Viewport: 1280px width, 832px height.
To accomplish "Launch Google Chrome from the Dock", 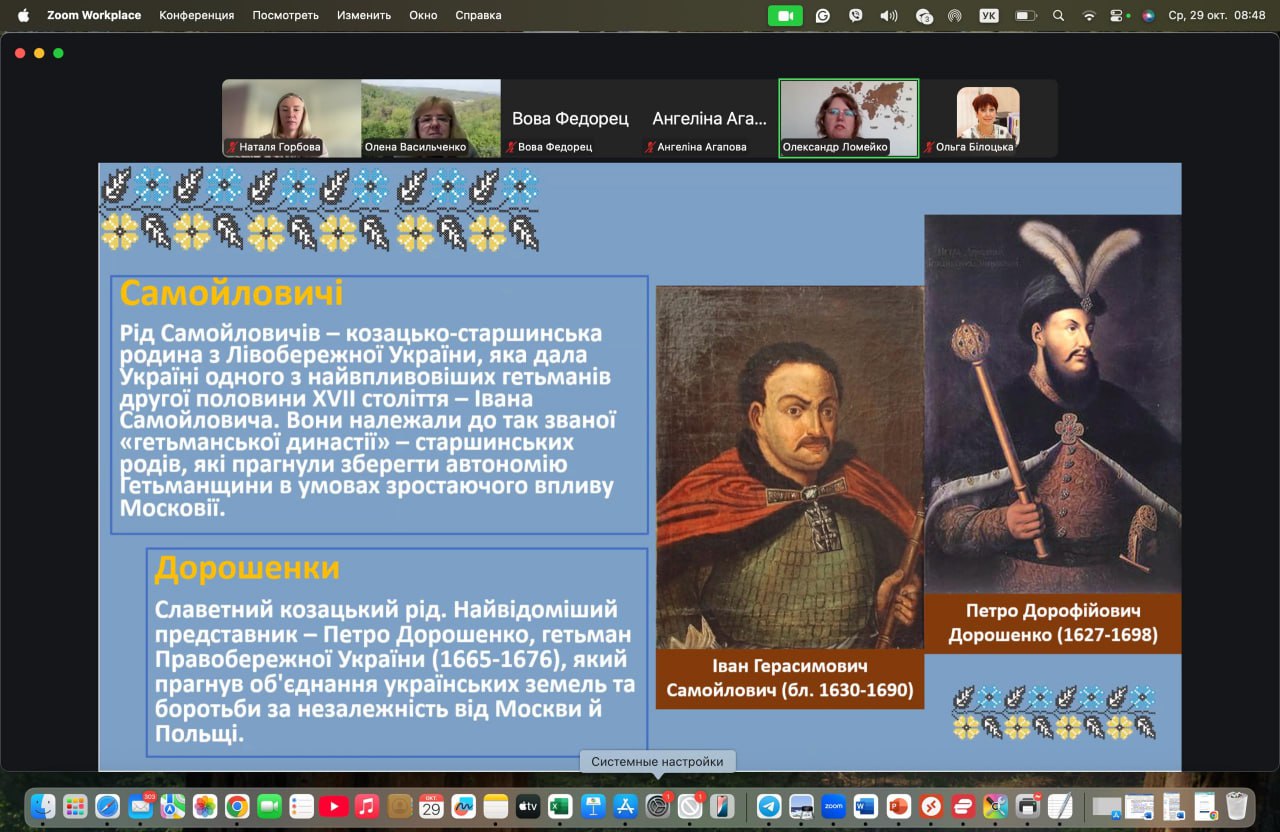I will (237, 806).
